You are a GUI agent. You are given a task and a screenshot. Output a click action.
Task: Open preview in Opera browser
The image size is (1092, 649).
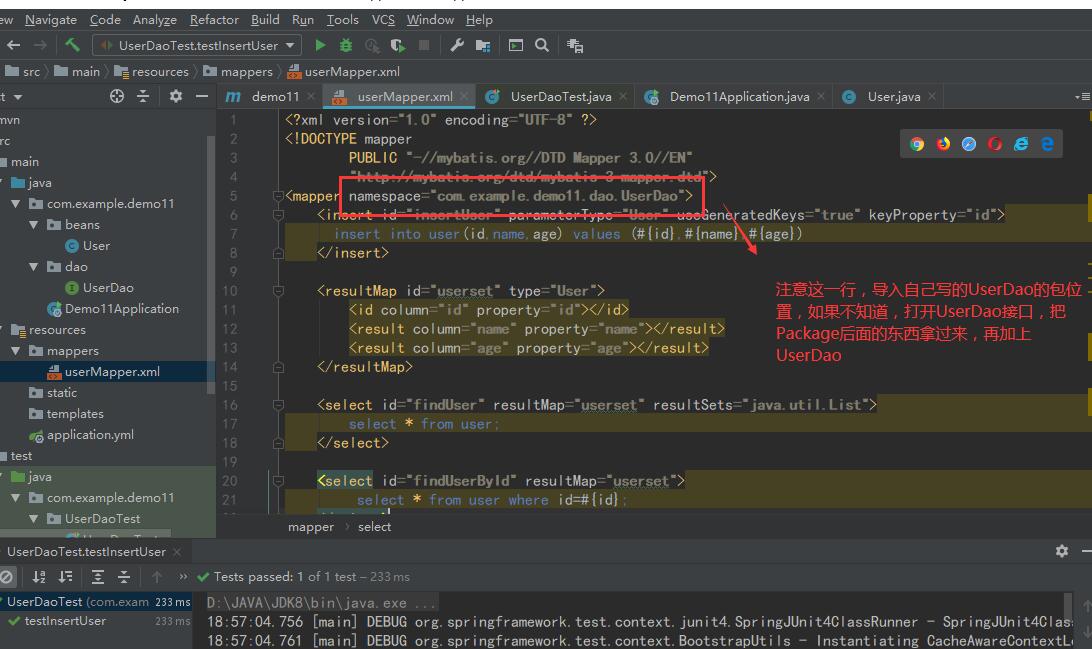pos(995,144)
